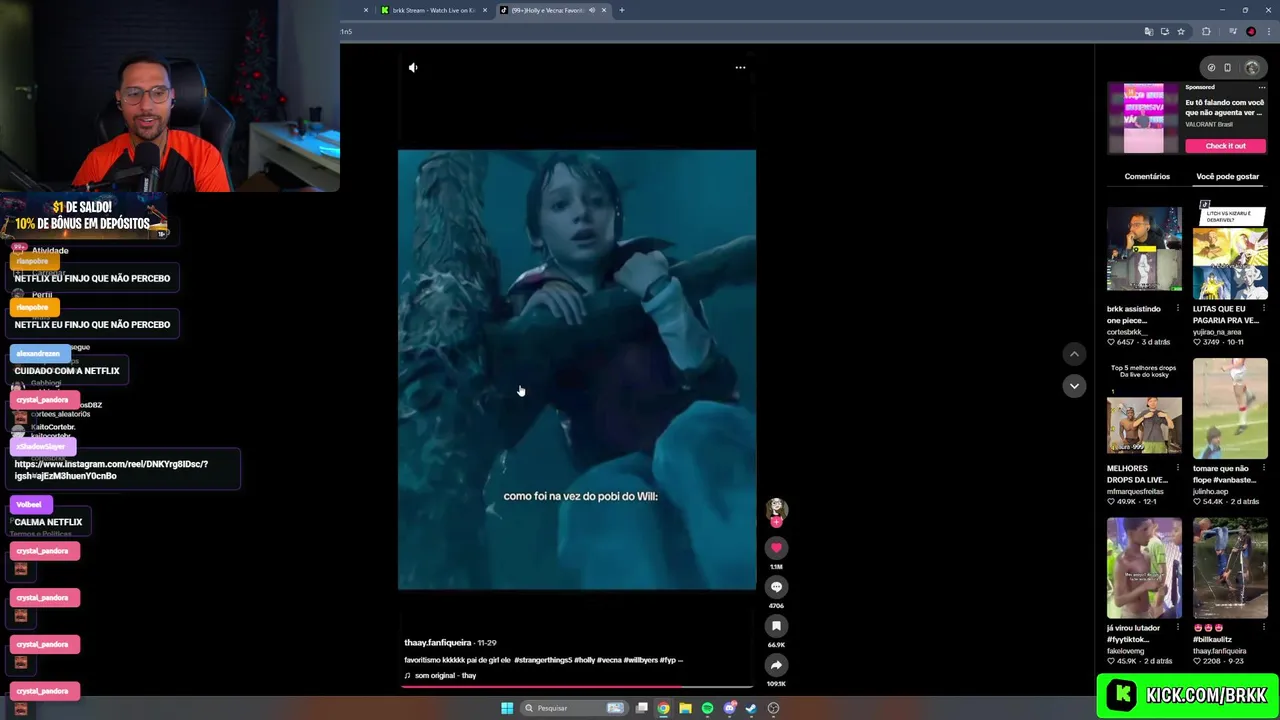Open the MELHORES DROPS DA LIVE thumbnail
Image resolution: width=1280 pixels, height=720 pixels.
(x=1144, y=409)
